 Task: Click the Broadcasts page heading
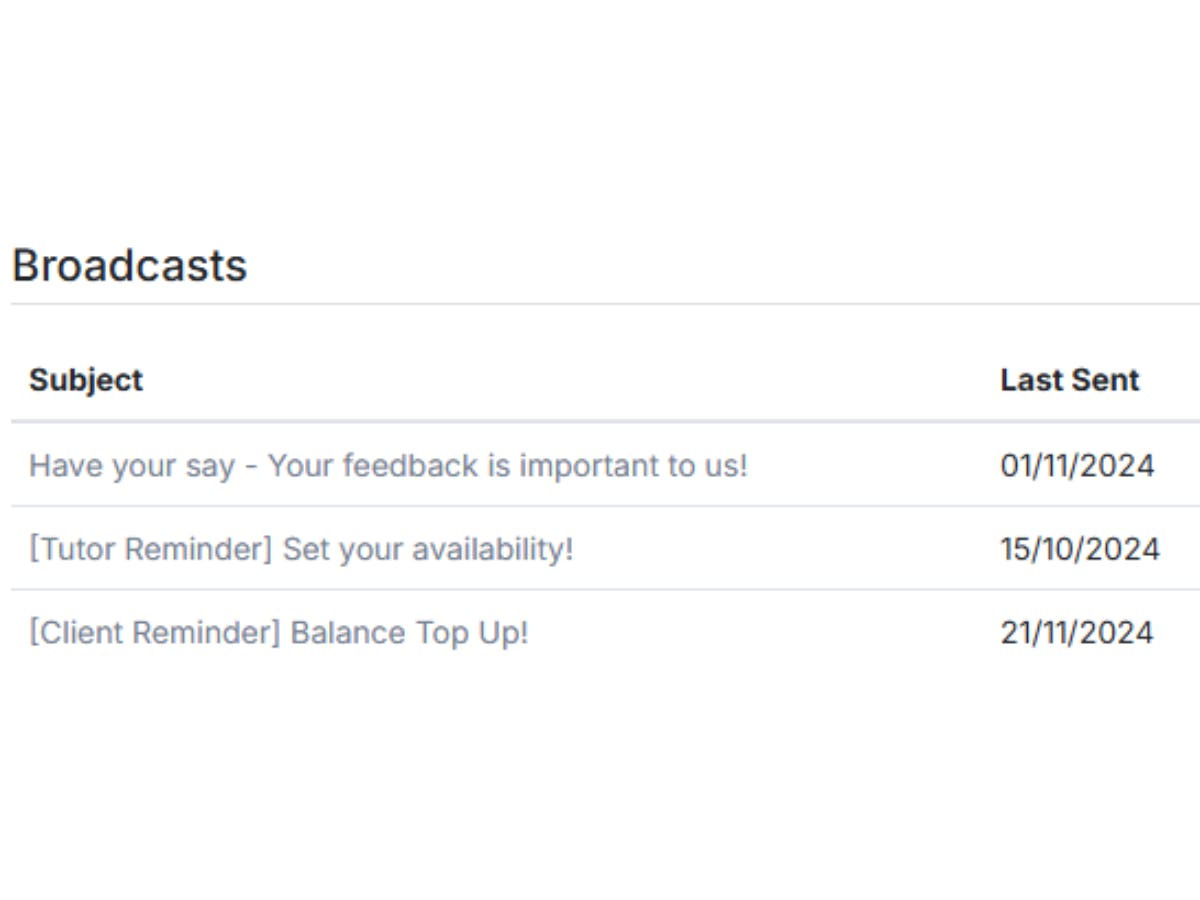tap(129, 266)
